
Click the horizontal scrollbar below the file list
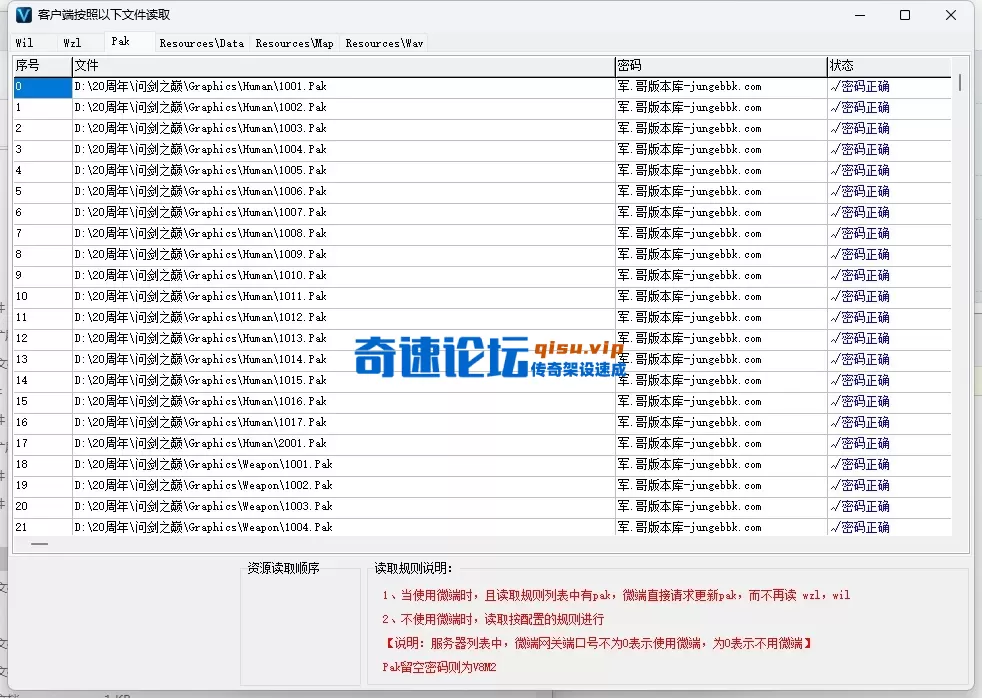pyautogui.click(x=38, y=544)
